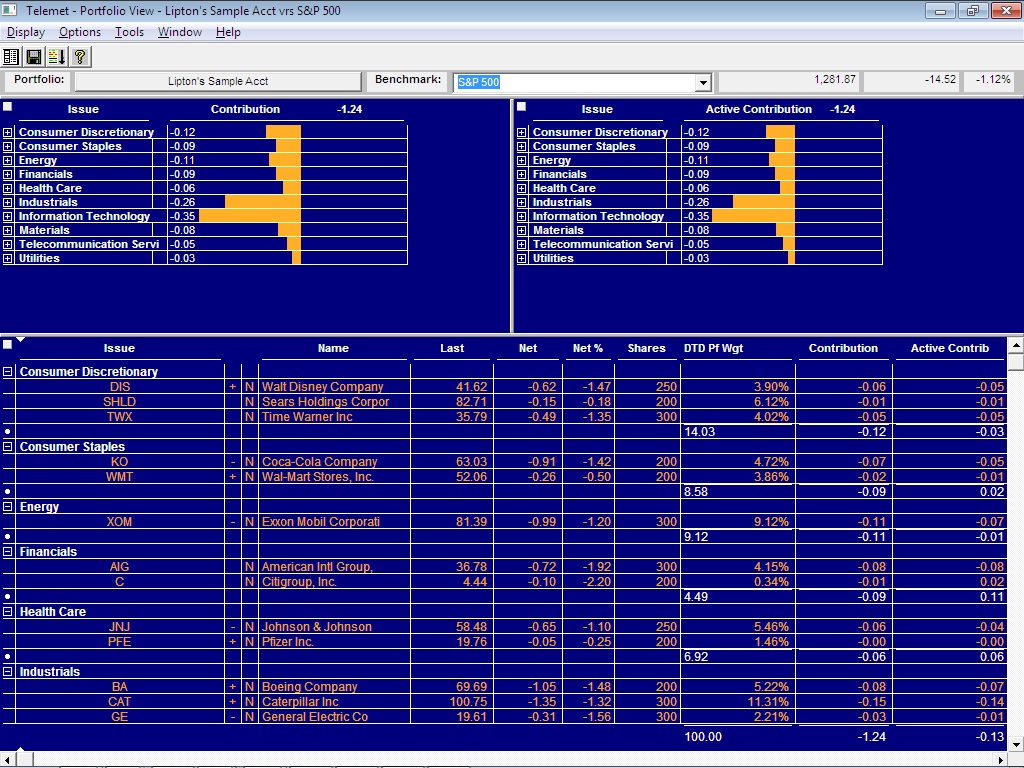Screen dimensions: 1024x768
Task: Click the S&P 500 benchmark field
Action: click(575, 82)
